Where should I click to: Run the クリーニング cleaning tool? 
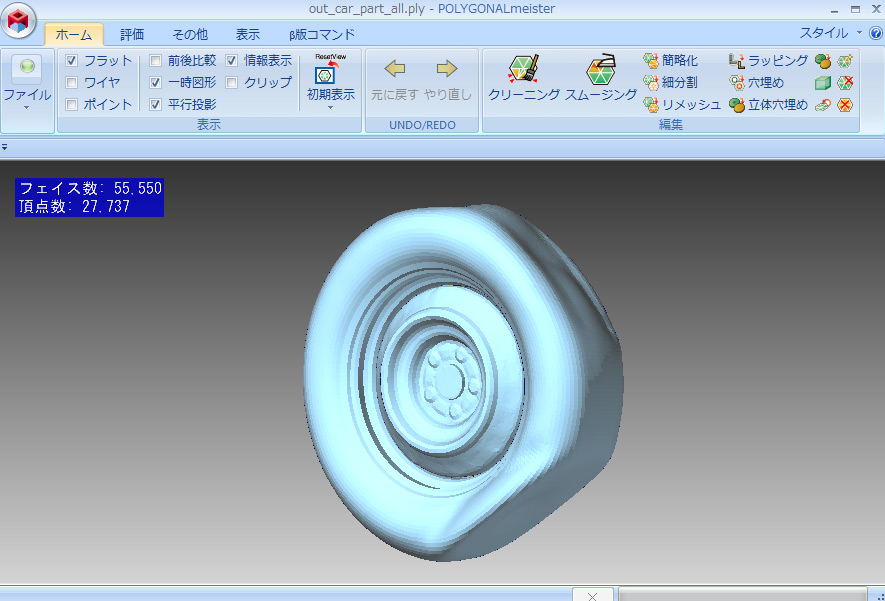(524, 78)
